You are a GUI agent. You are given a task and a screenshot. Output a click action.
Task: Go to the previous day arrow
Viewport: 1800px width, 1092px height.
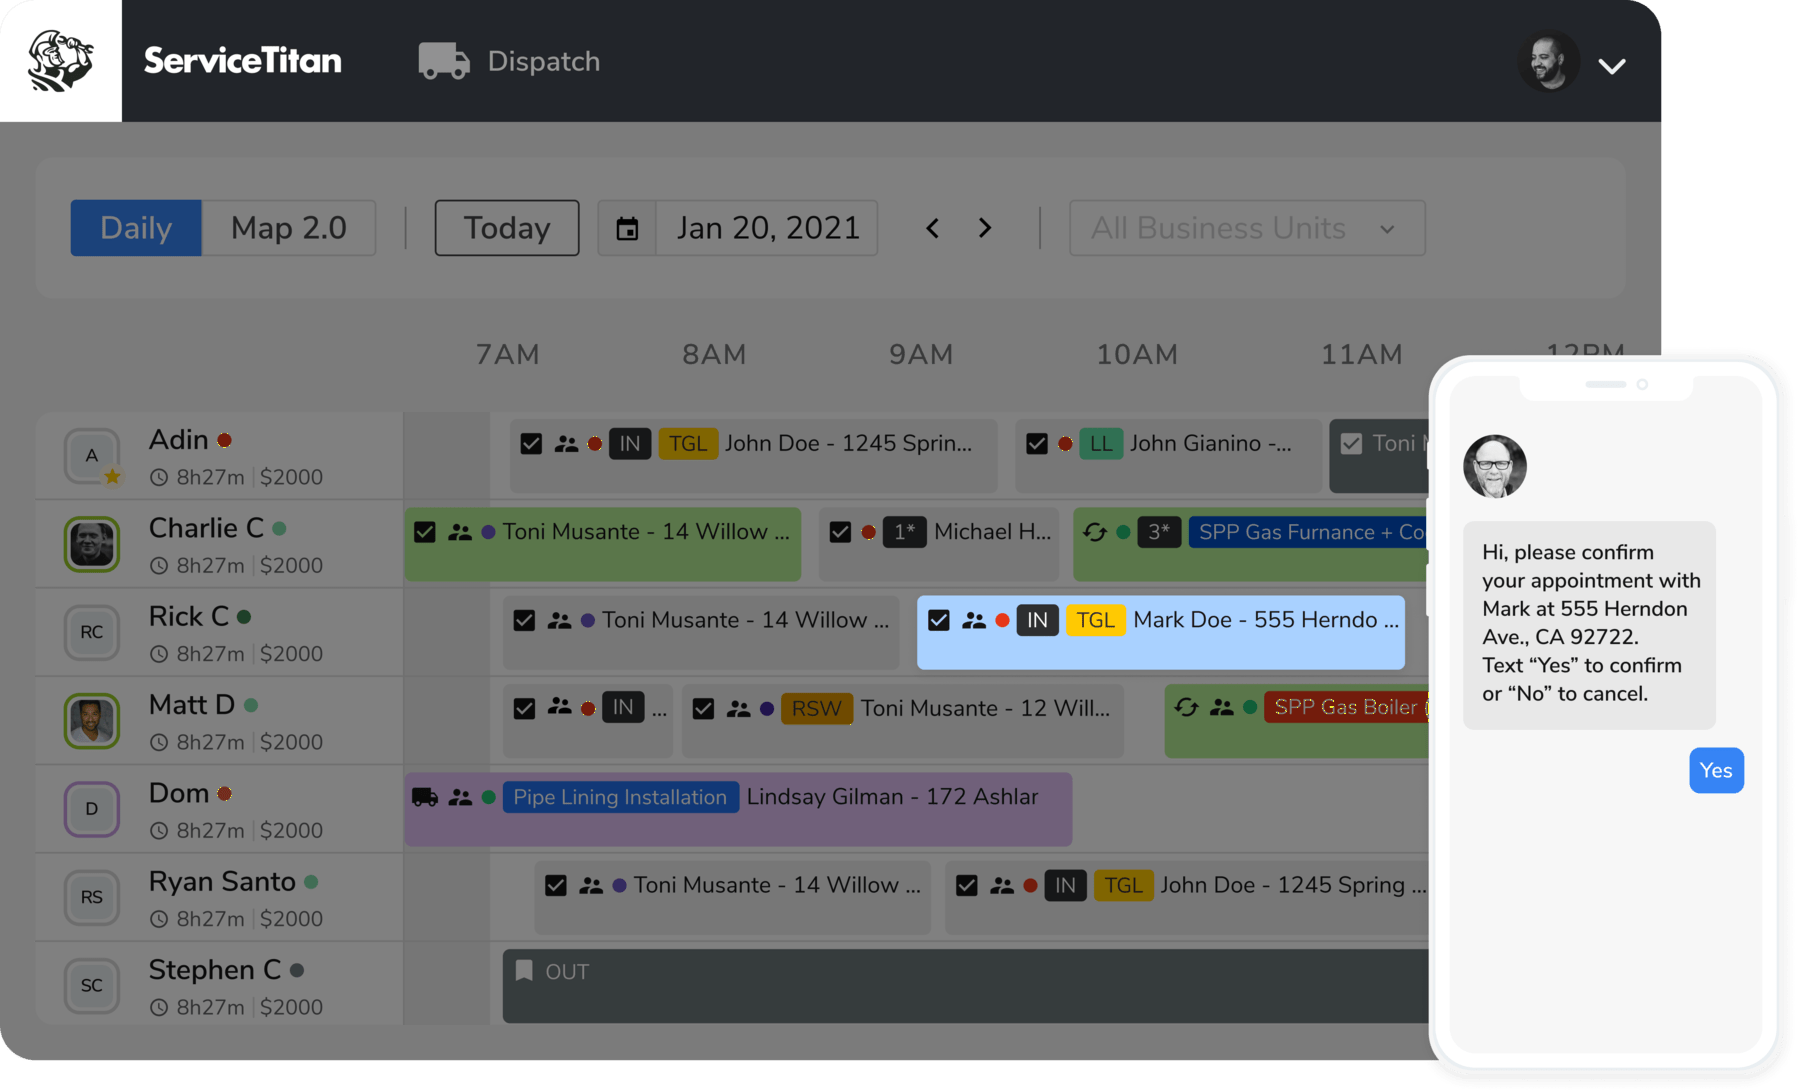click(x=932, y=228)
